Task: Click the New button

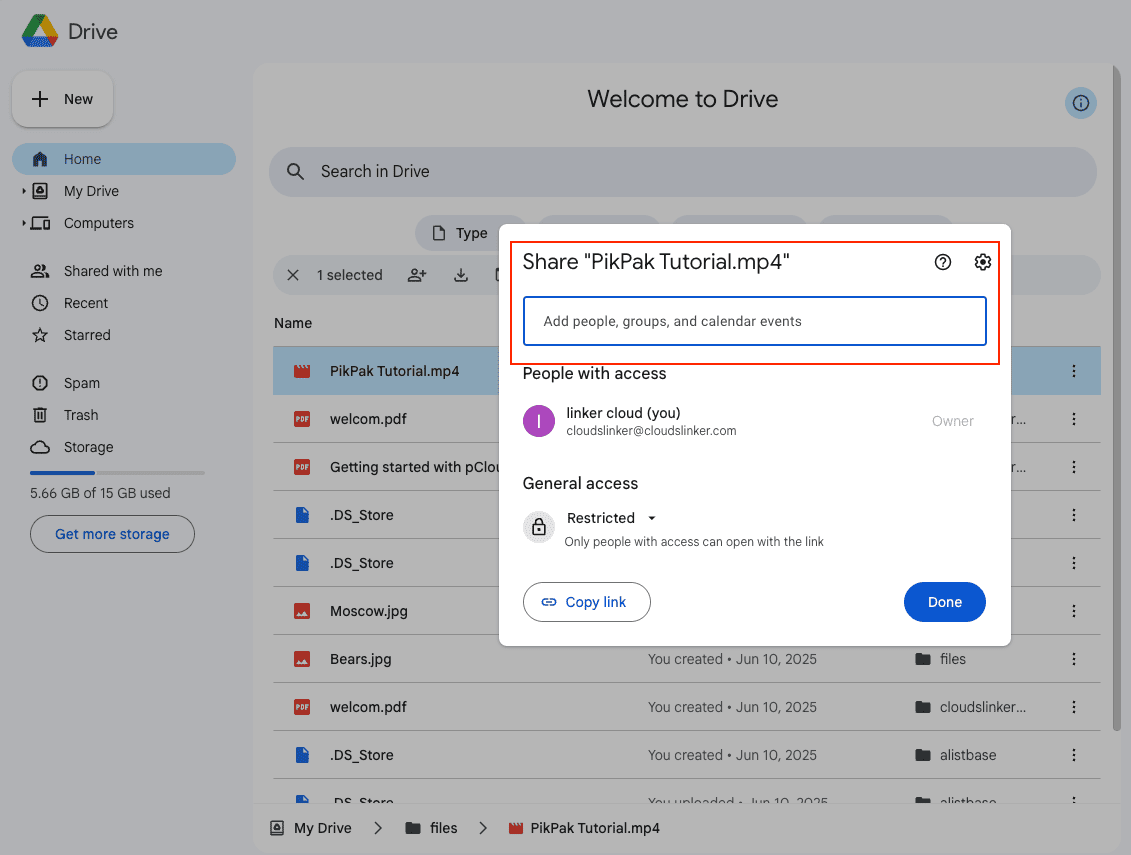Action: coord(63,99)
